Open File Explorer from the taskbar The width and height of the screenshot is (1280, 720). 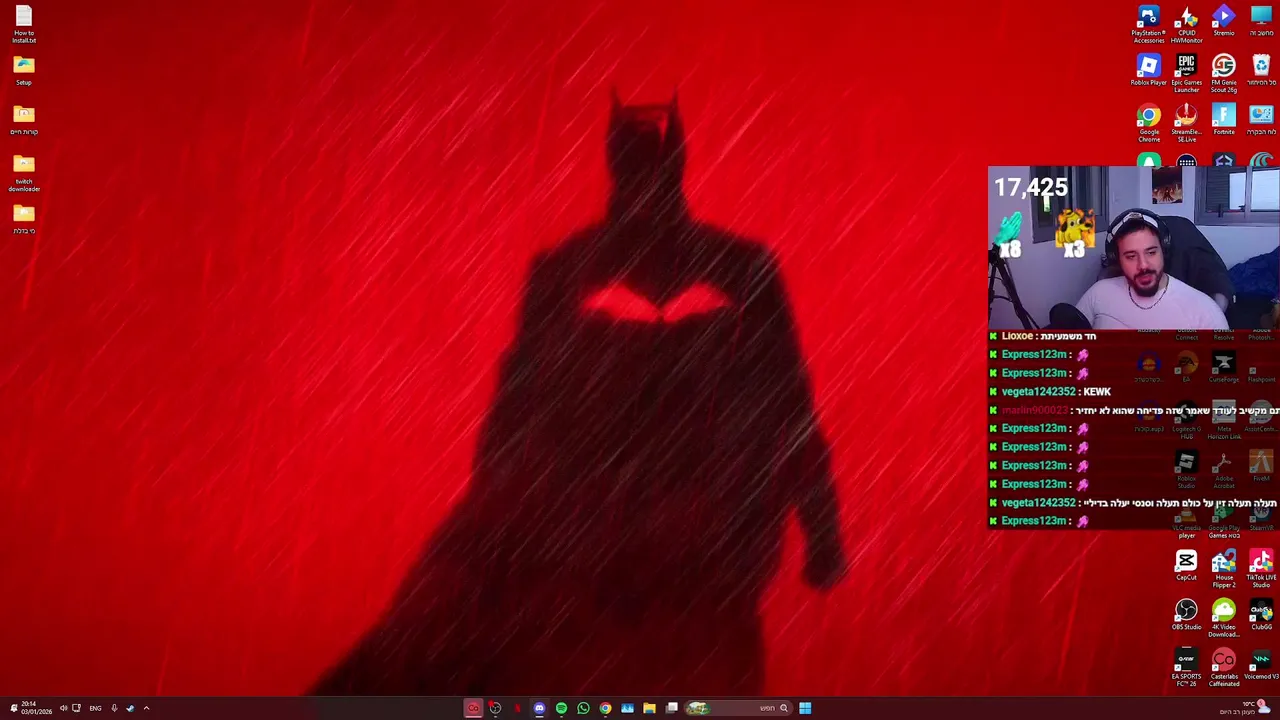(x=649, y=708)
